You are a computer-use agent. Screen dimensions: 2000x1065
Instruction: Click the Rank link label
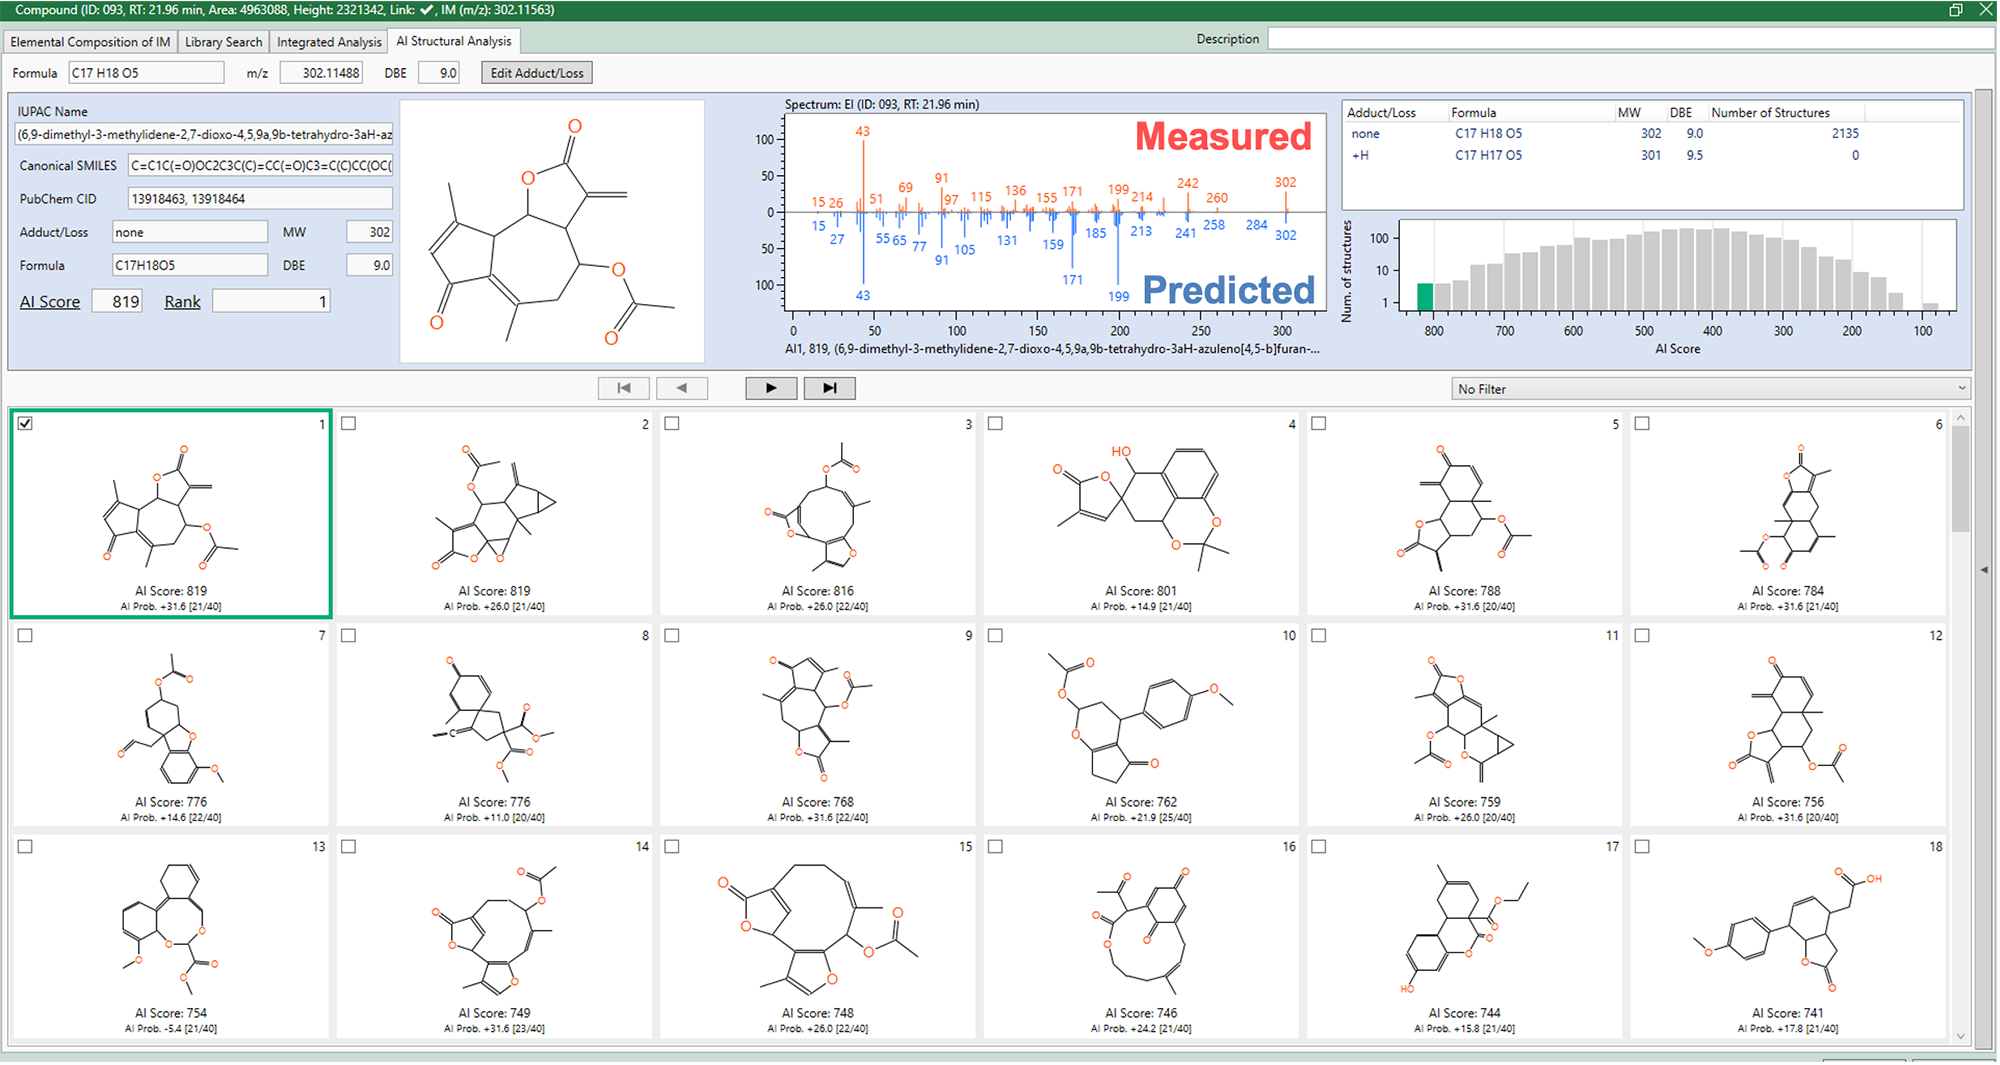click(182, 302)
